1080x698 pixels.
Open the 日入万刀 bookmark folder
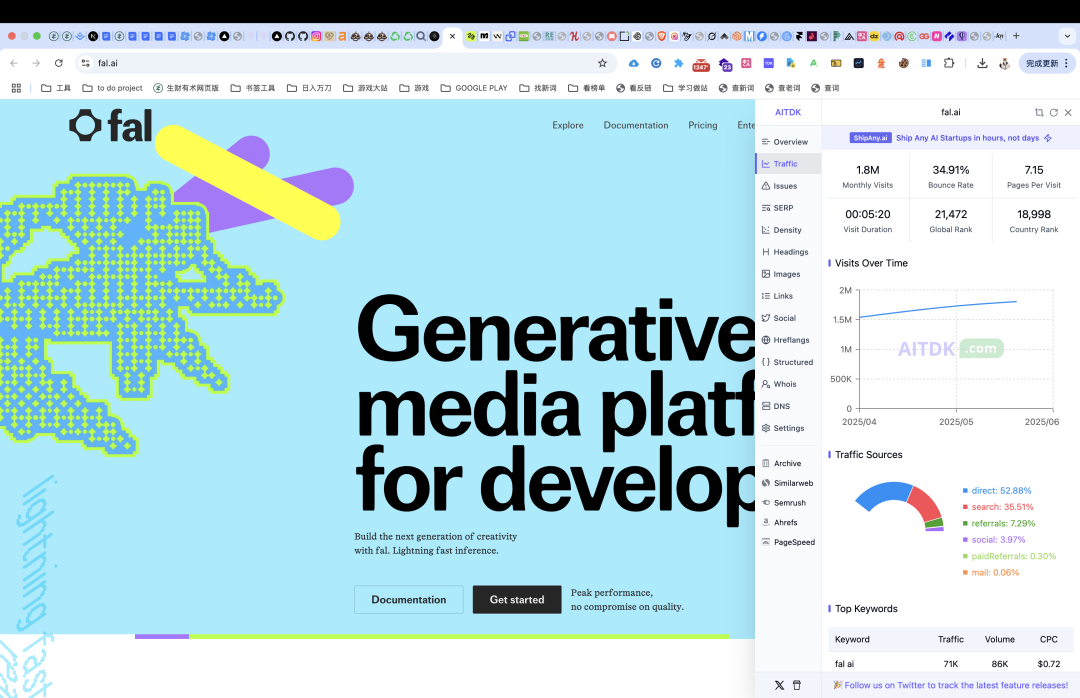pos(309,88)
